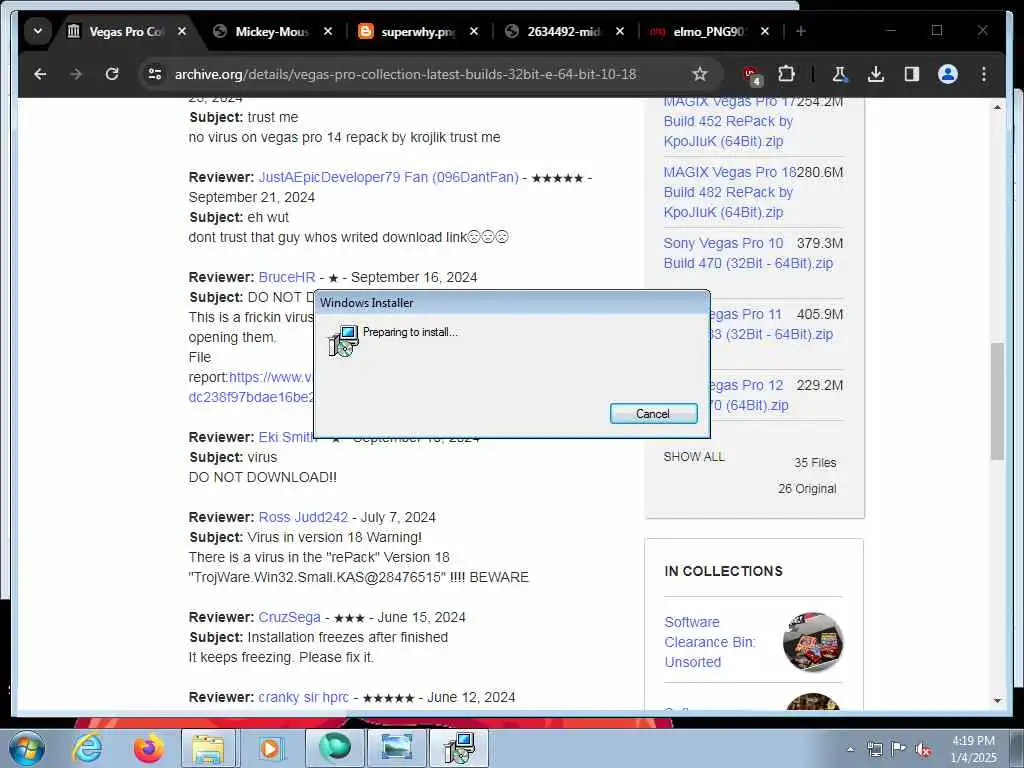Screen dimensions: 1024x768
Task: Open Action Center flag tray icon
Action: (x=898, y=749)
